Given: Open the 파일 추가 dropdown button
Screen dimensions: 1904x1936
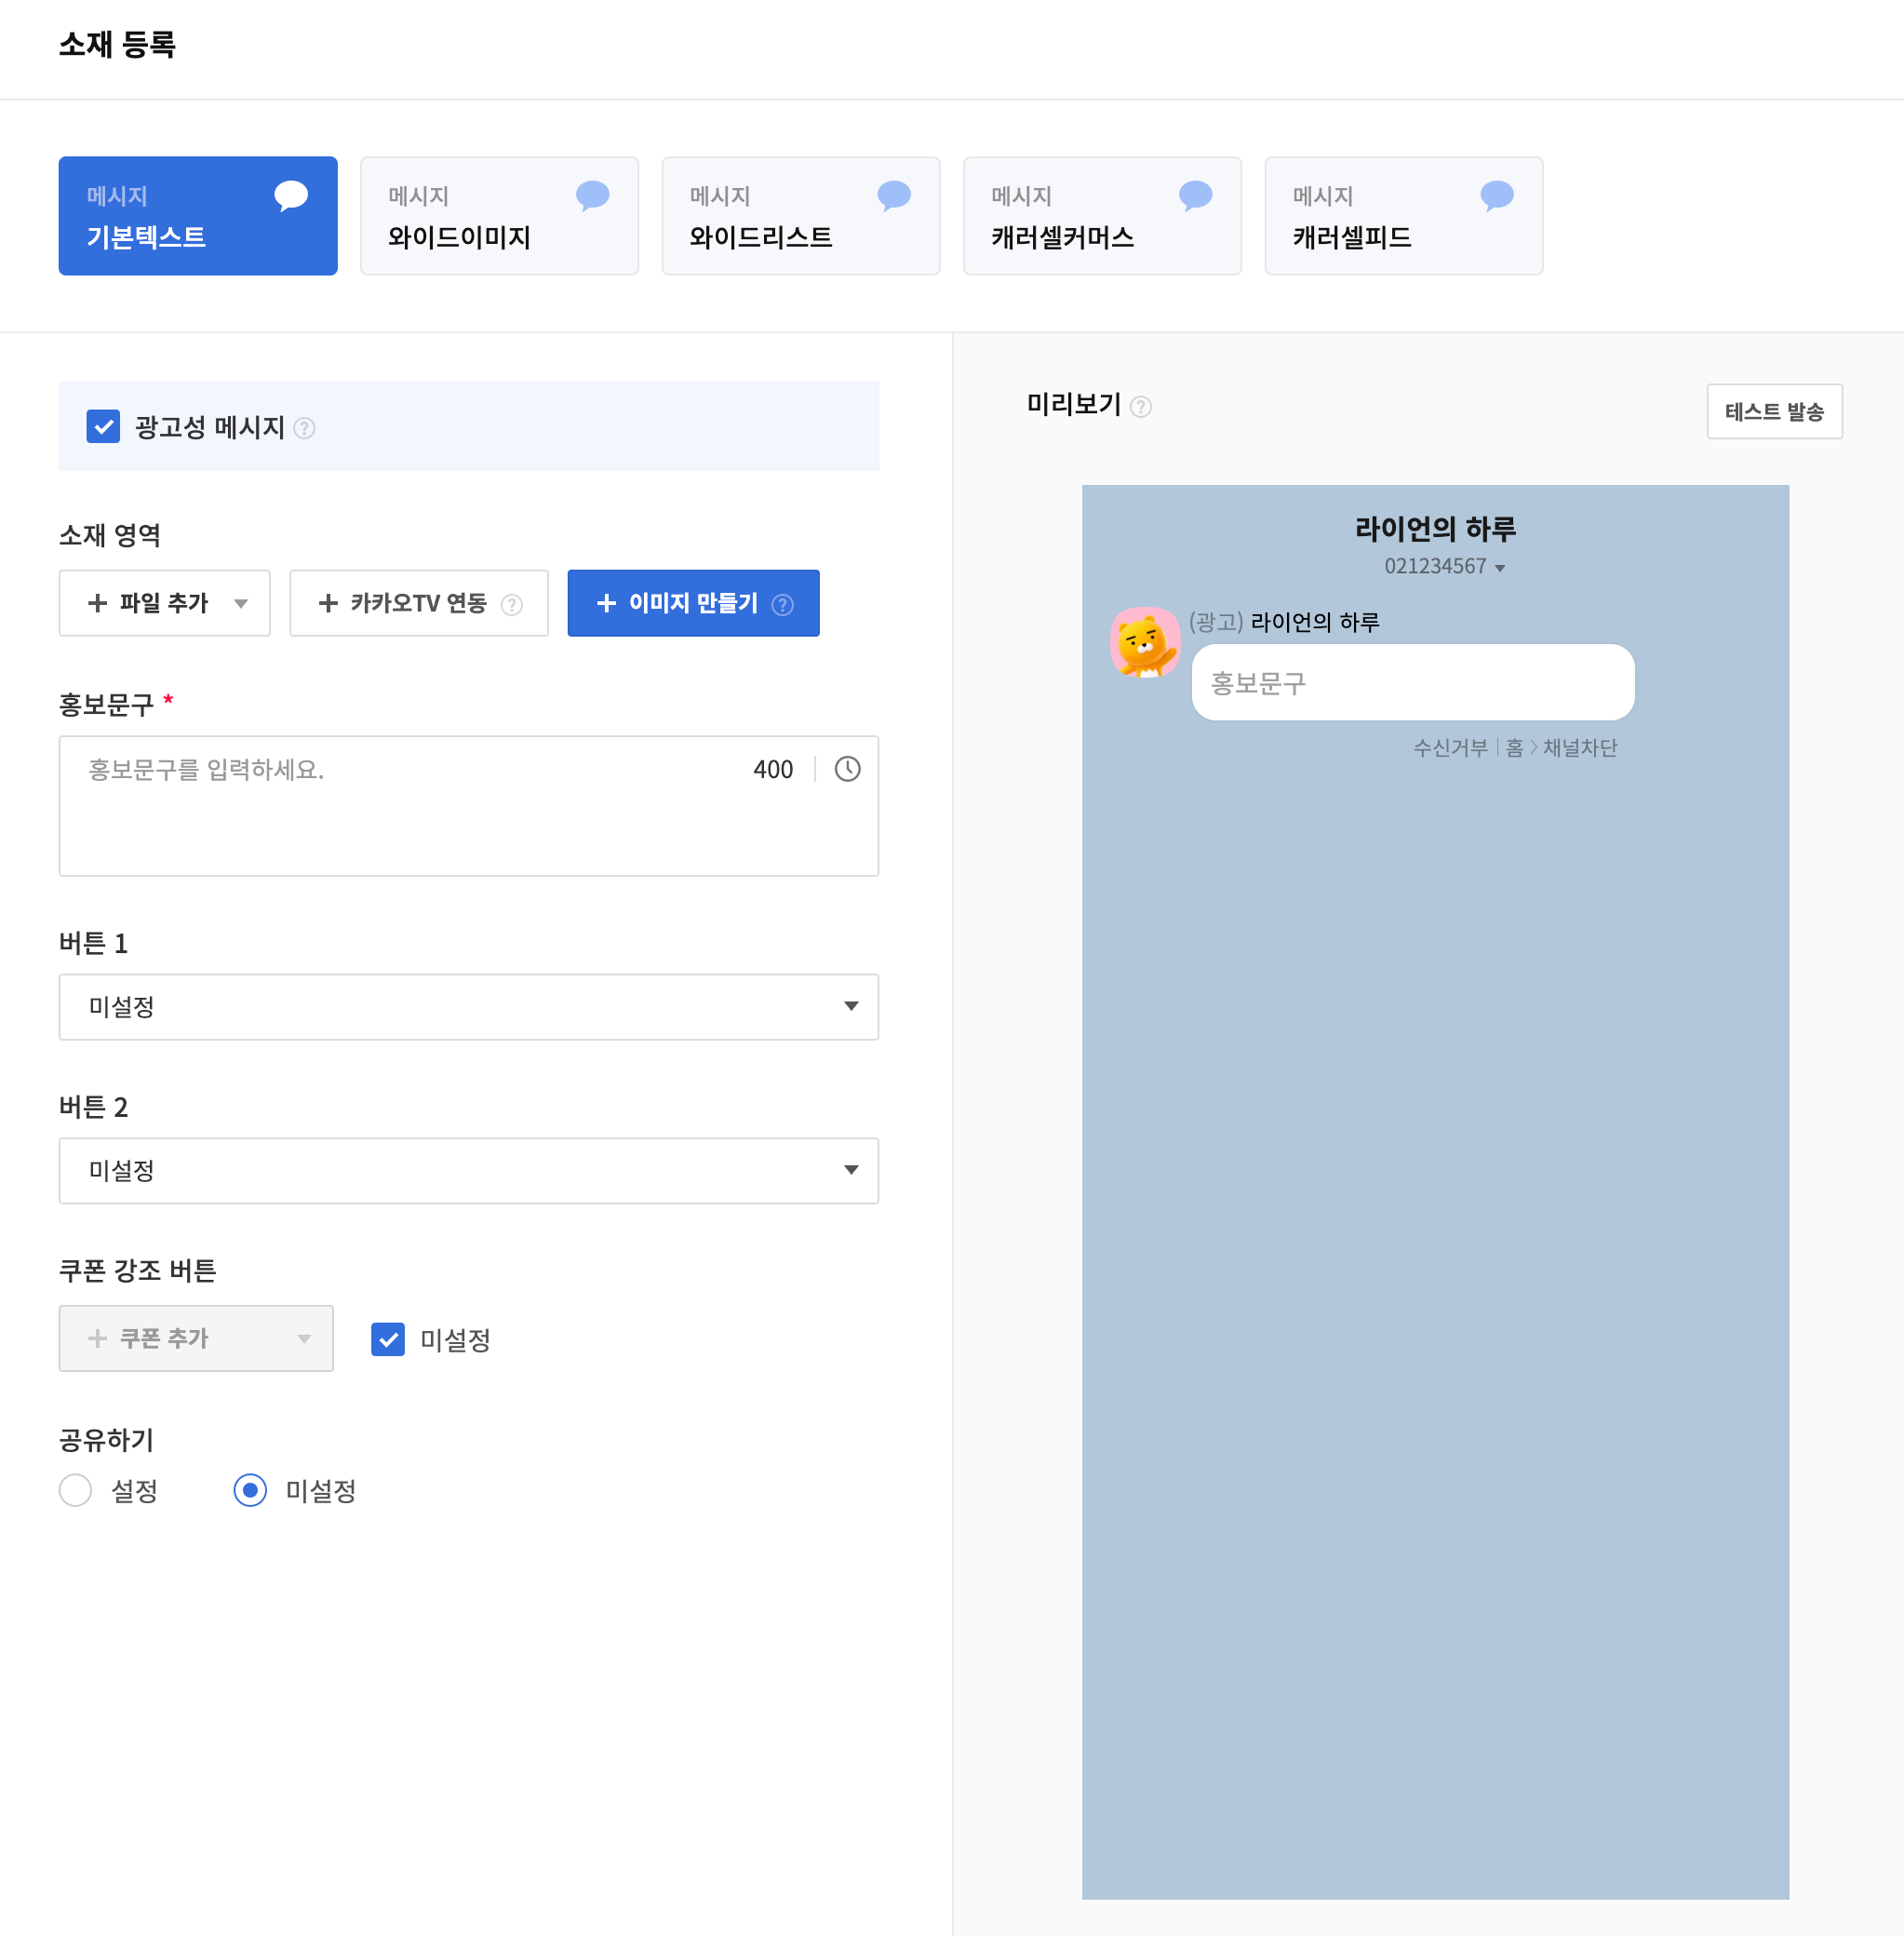Looking at the screenshot, I should [165, 603].
